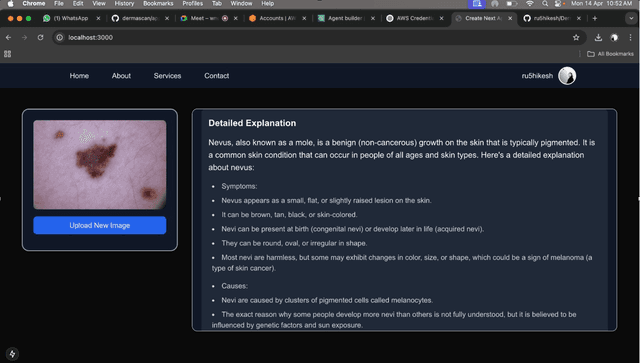640x363 pixels.
Task: Open the Services page link
Action: point(167,76)
